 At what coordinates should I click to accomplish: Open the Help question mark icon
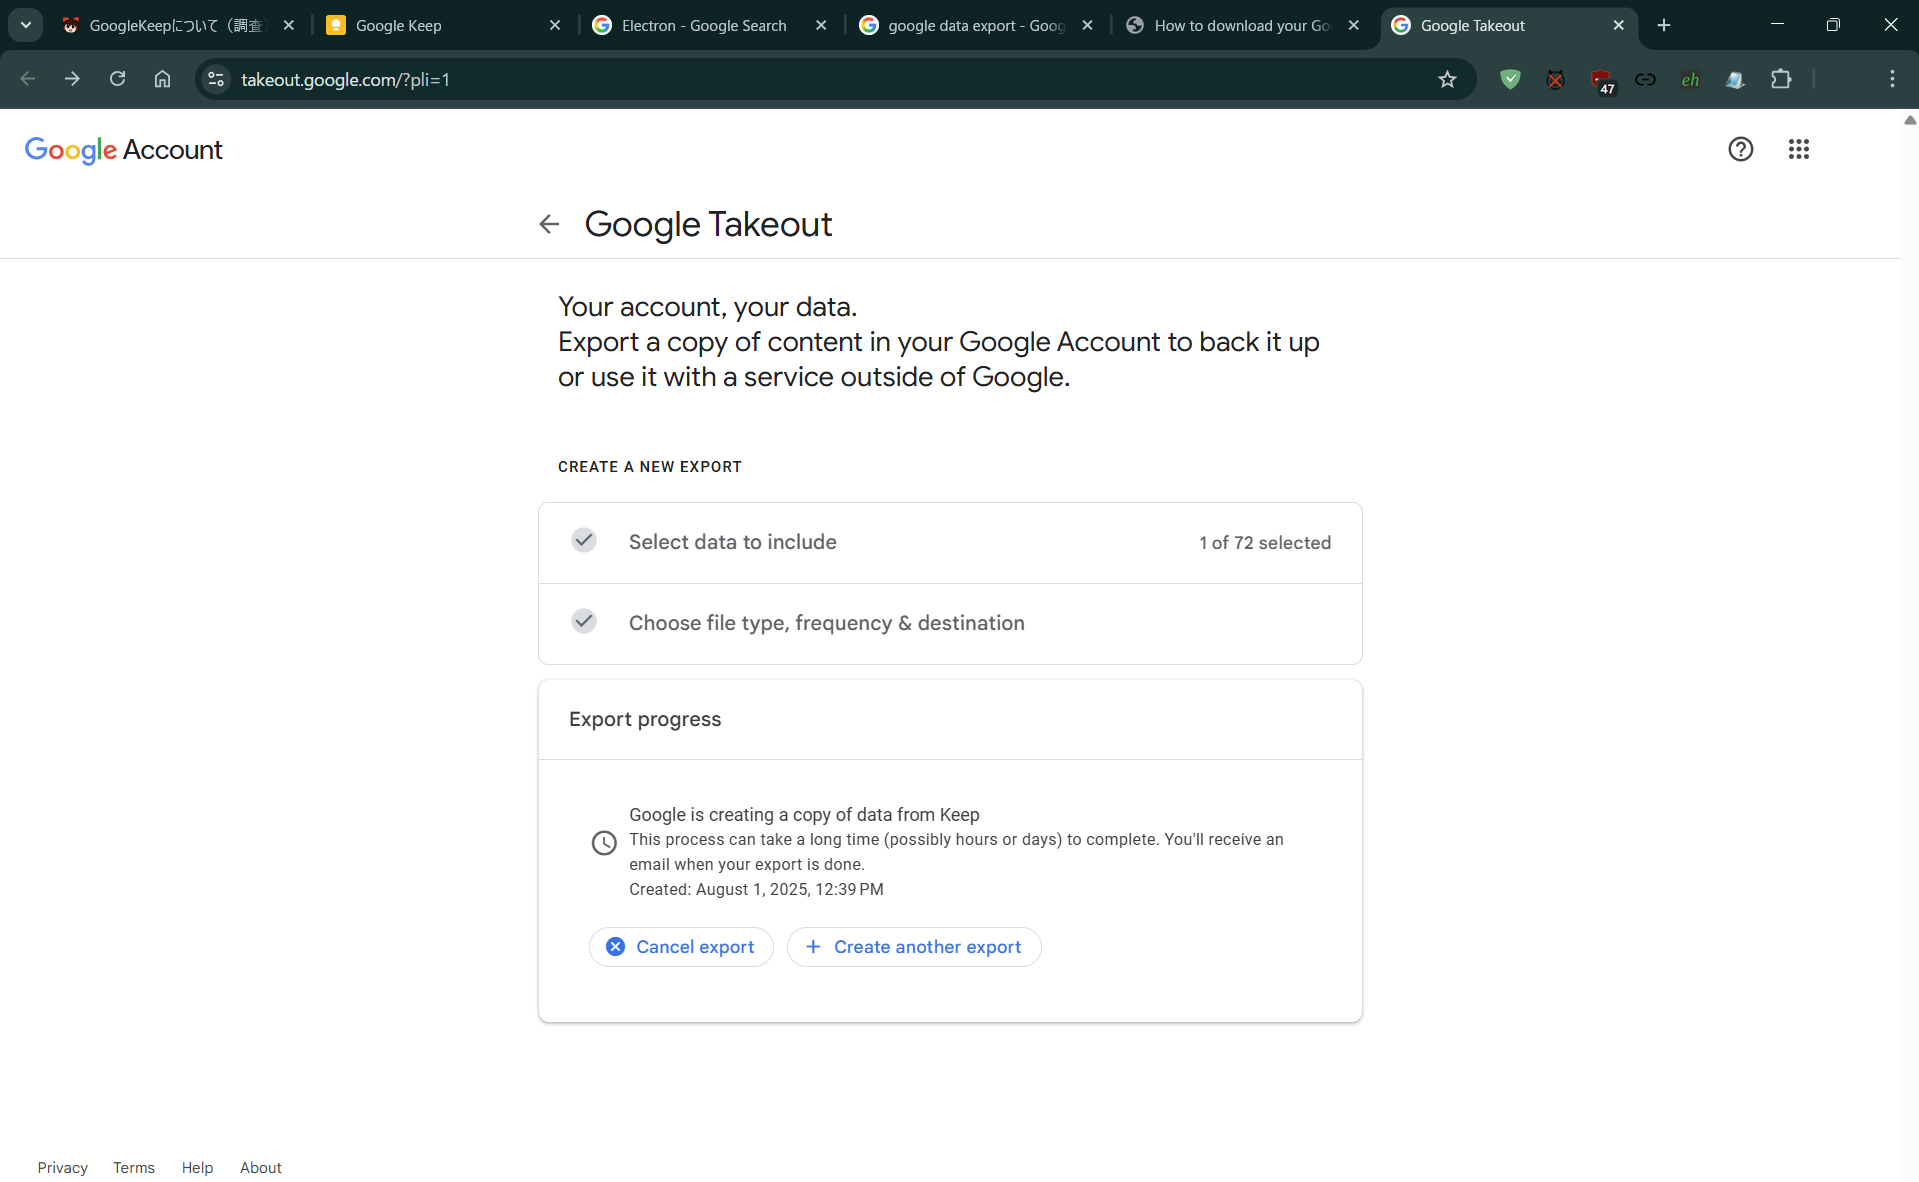click(x=1740, y=149)
